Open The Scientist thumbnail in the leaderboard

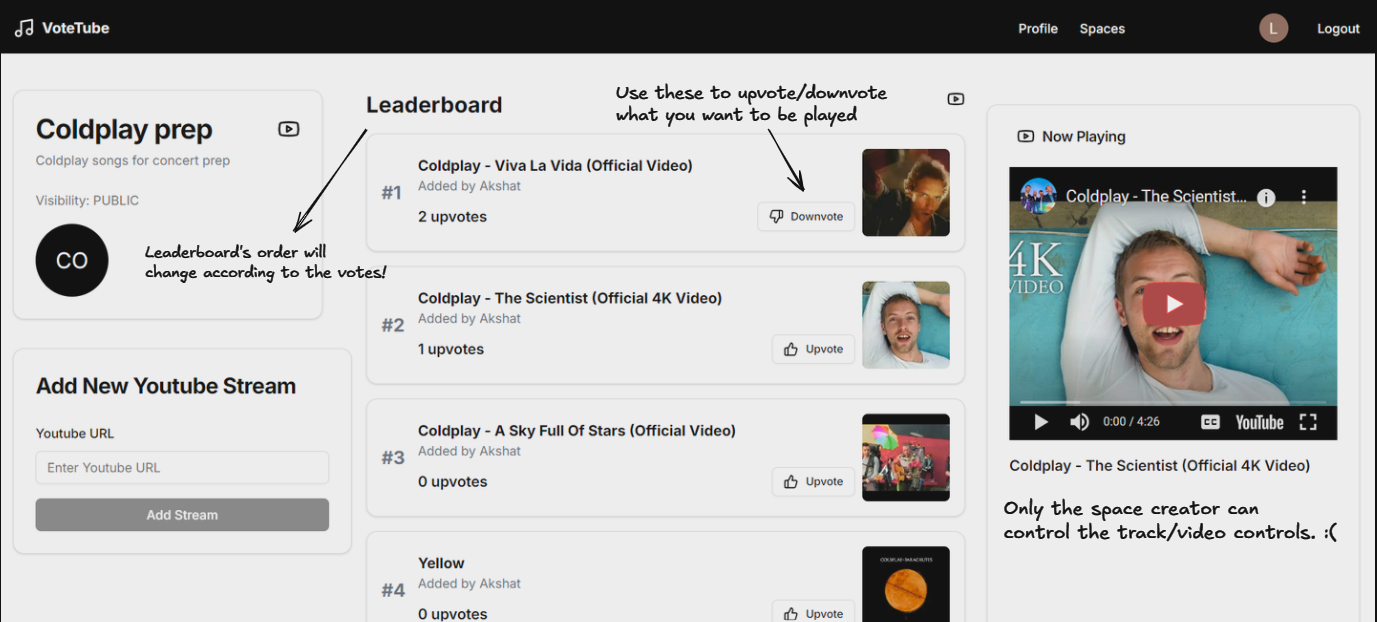point(906,325)
